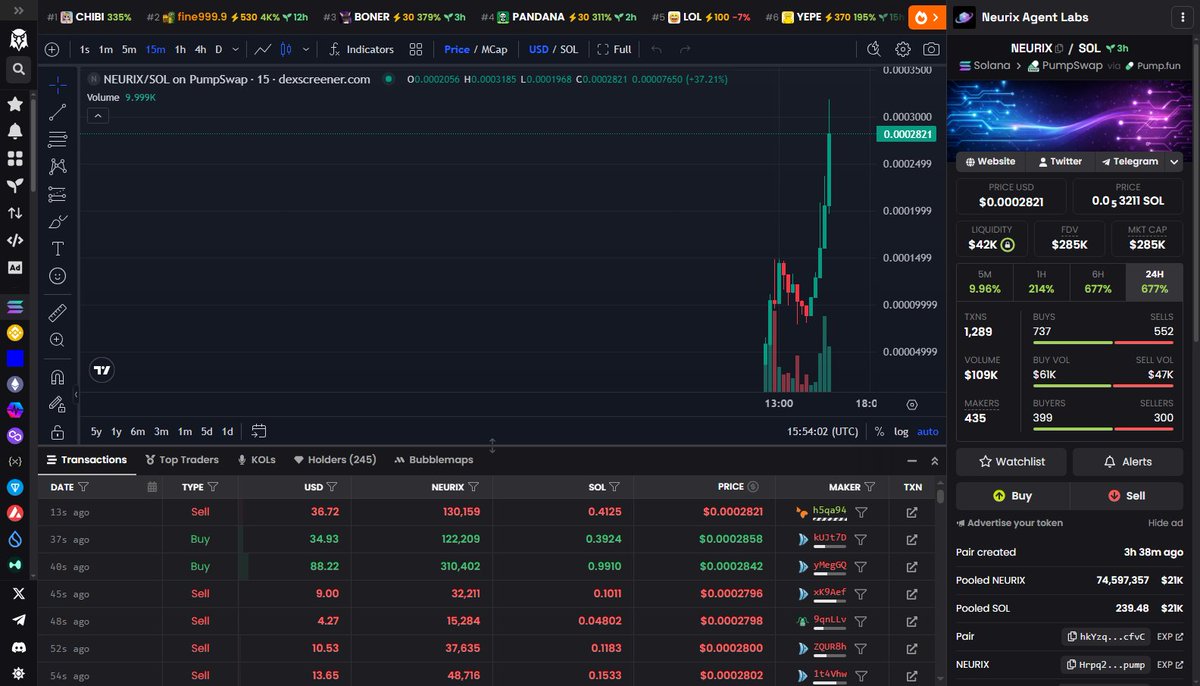Open chart settings gear icon
This screenshot has width=1200, height=686.
pos(903,49)
